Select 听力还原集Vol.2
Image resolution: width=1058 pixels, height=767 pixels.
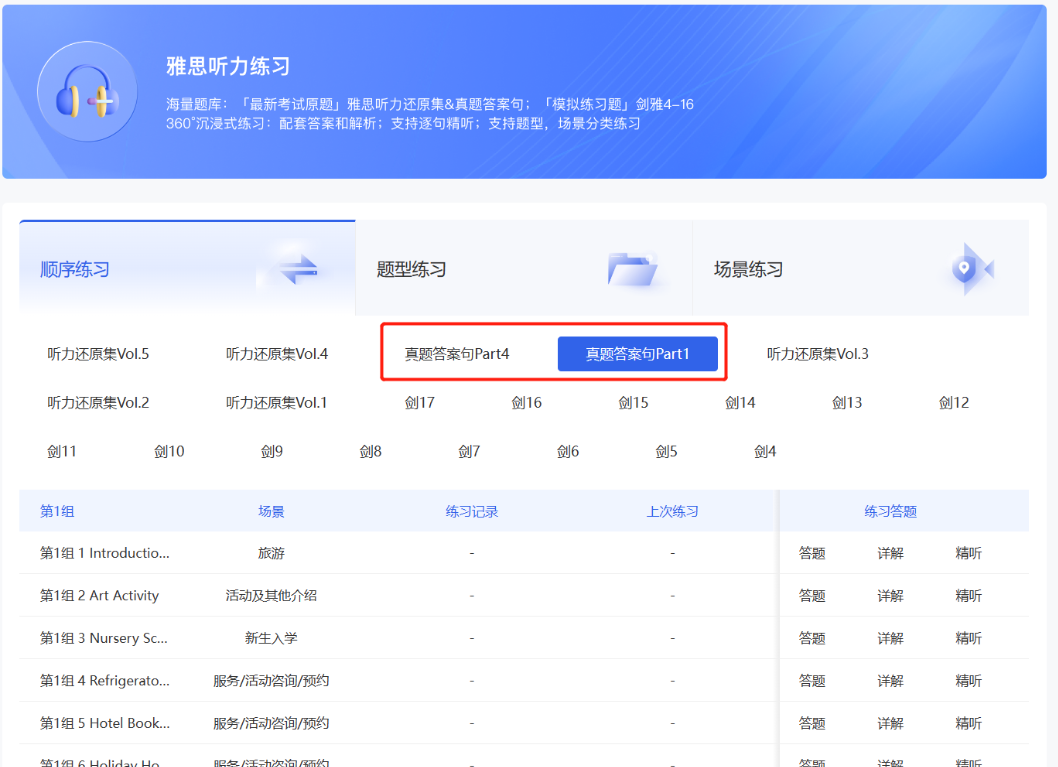click(x=98, y=403)
